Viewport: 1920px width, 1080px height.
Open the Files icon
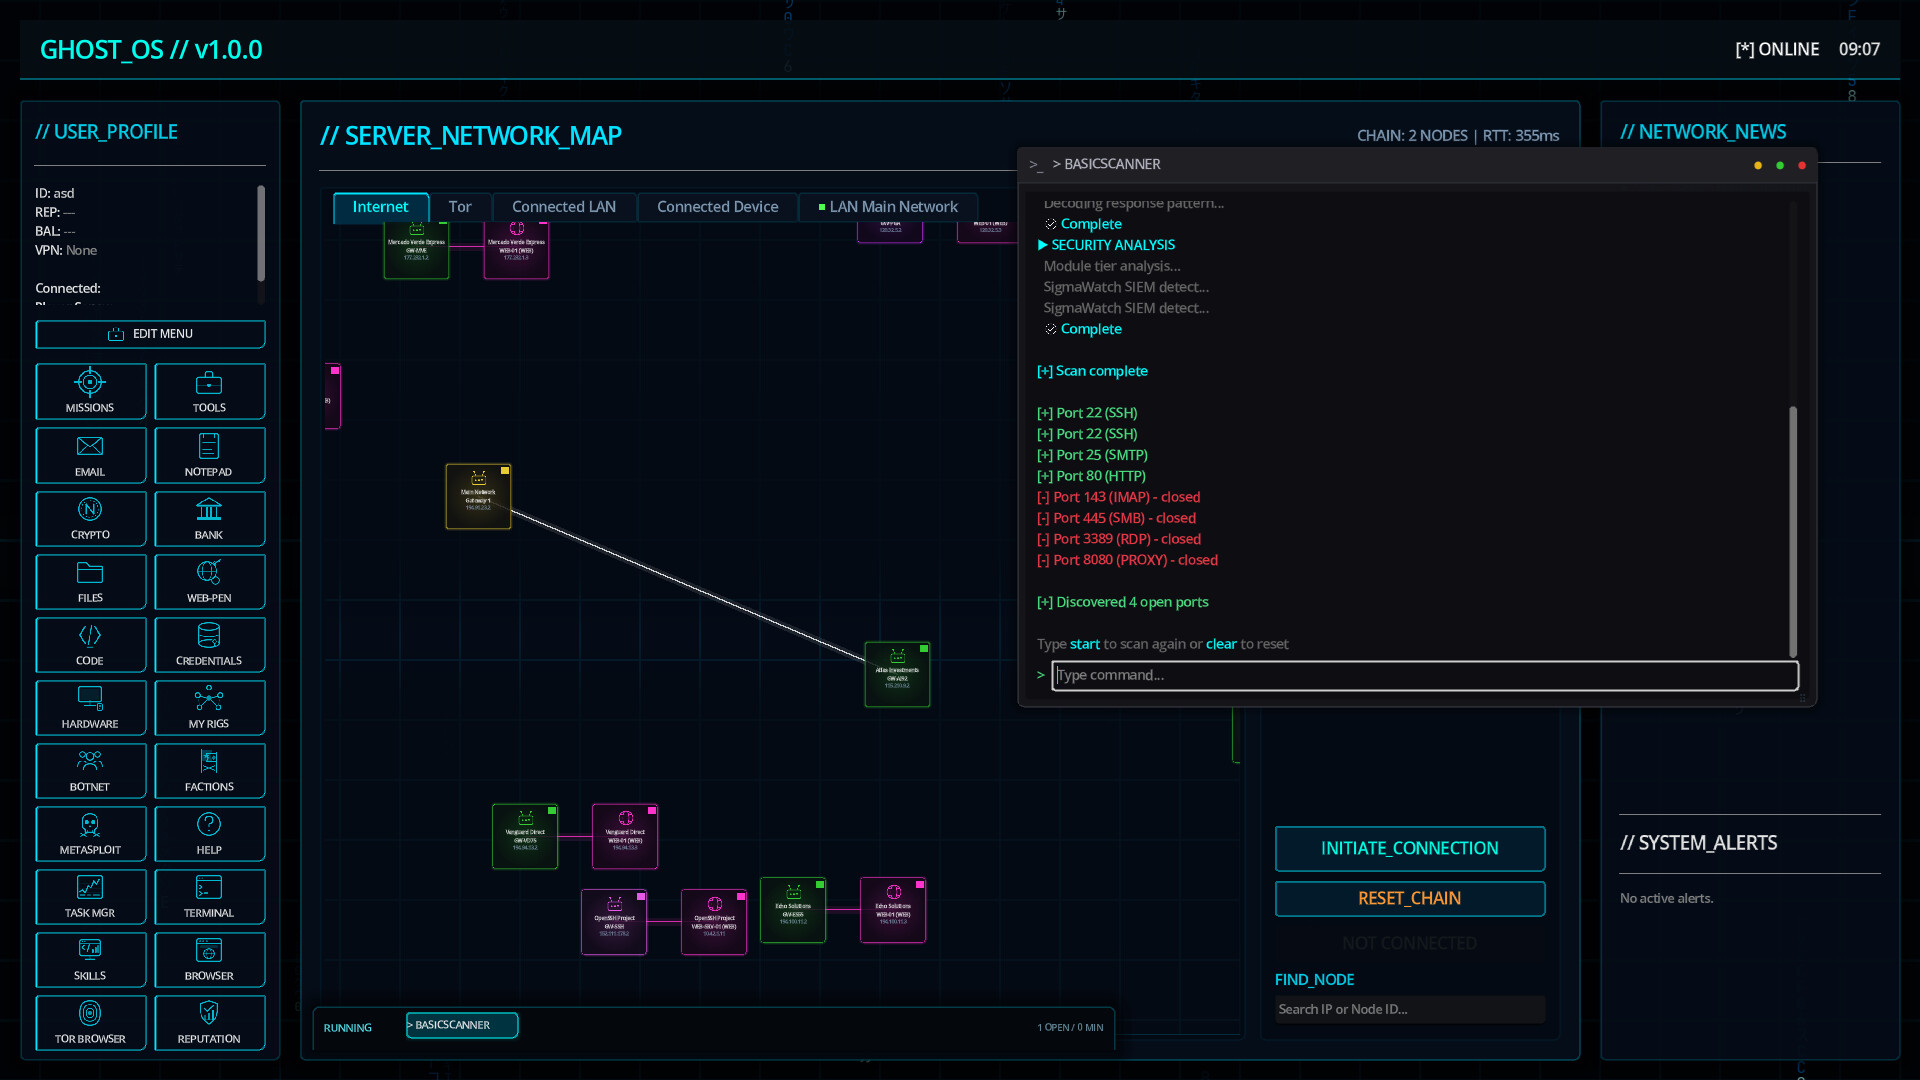coord(90,581)
